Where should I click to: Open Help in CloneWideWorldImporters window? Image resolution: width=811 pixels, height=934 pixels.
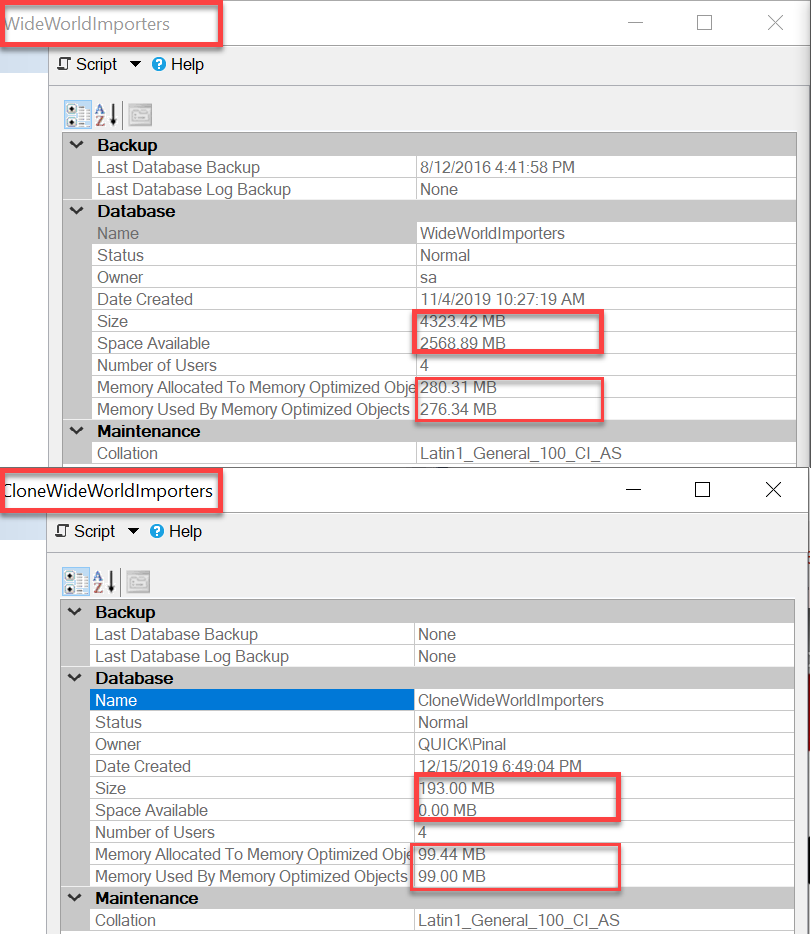pos(176,531)
